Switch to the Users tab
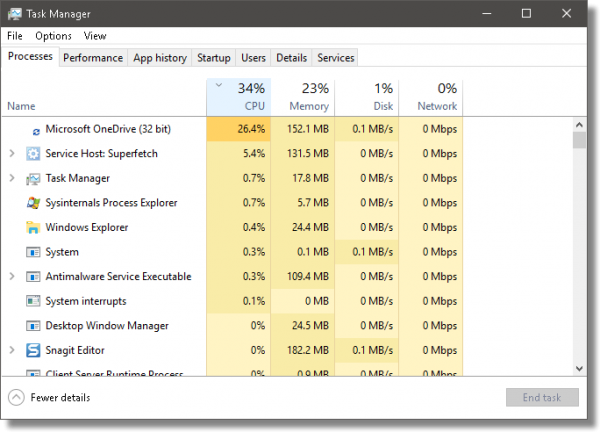Image resolution: width=600 pixels, height=432 pixels. (253, 58)
